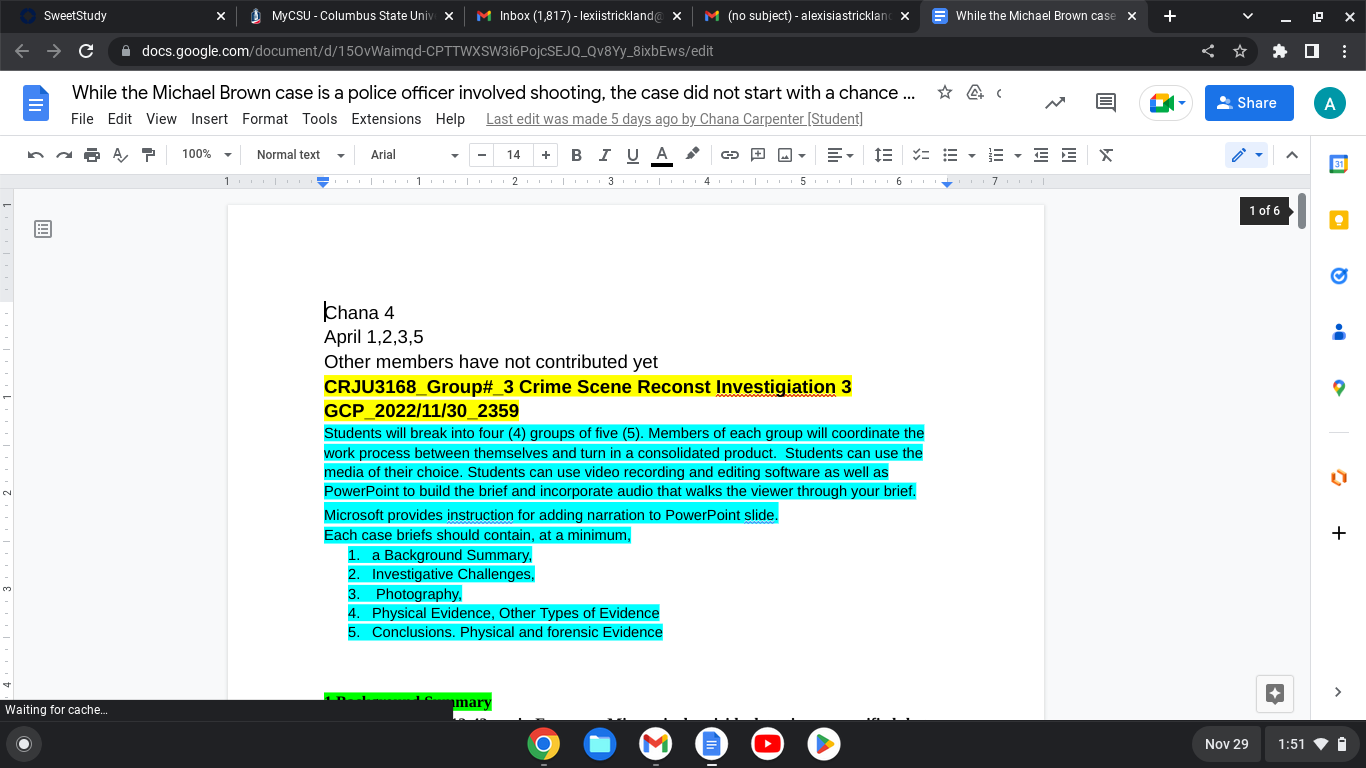The width and height of the screenshot is (1366, 768).
Task: Insert a link
Action: 730,155
